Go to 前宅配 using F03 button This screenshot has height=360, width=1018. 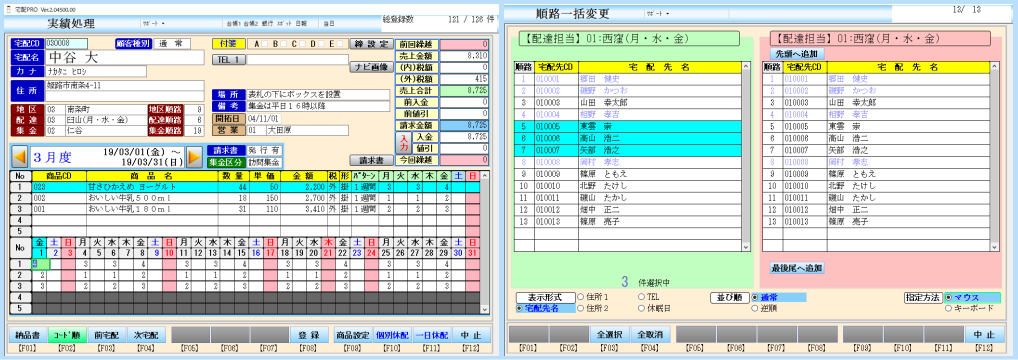pos(107,335)
